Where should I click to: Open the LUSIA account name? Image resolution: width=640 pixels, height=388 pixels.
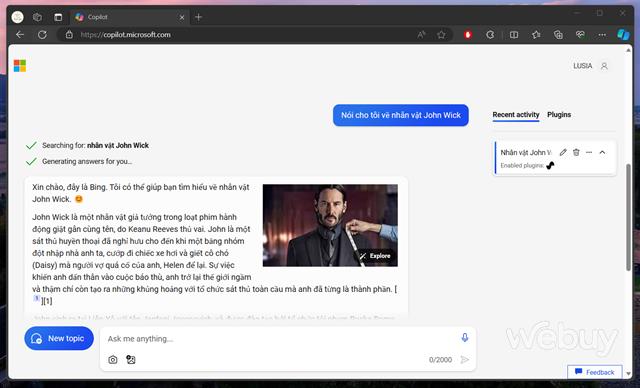pos(582,66)
